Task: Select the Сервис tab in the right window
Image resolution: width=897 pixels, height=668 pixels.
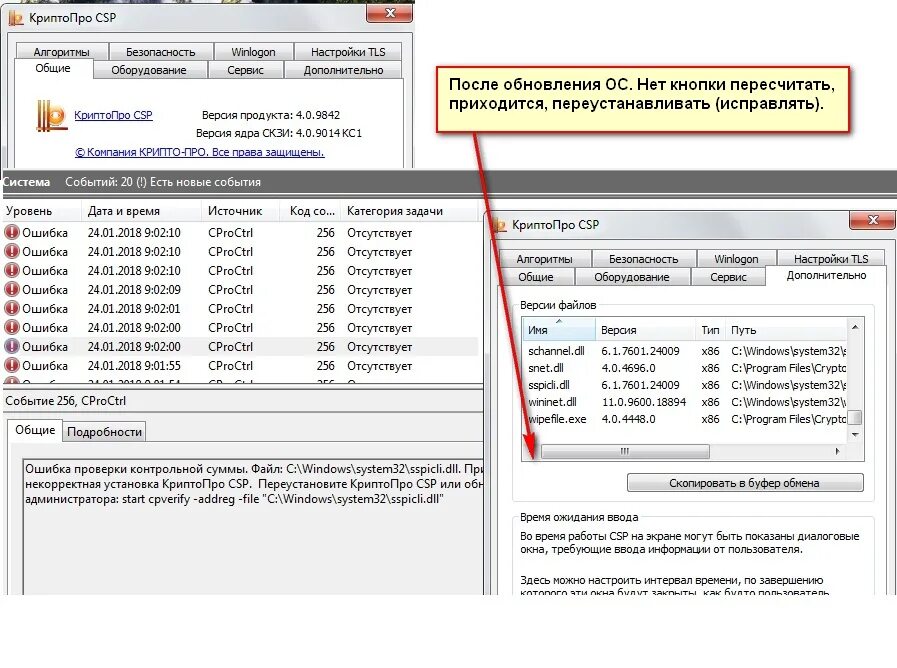Action: (x=728, y=277)
